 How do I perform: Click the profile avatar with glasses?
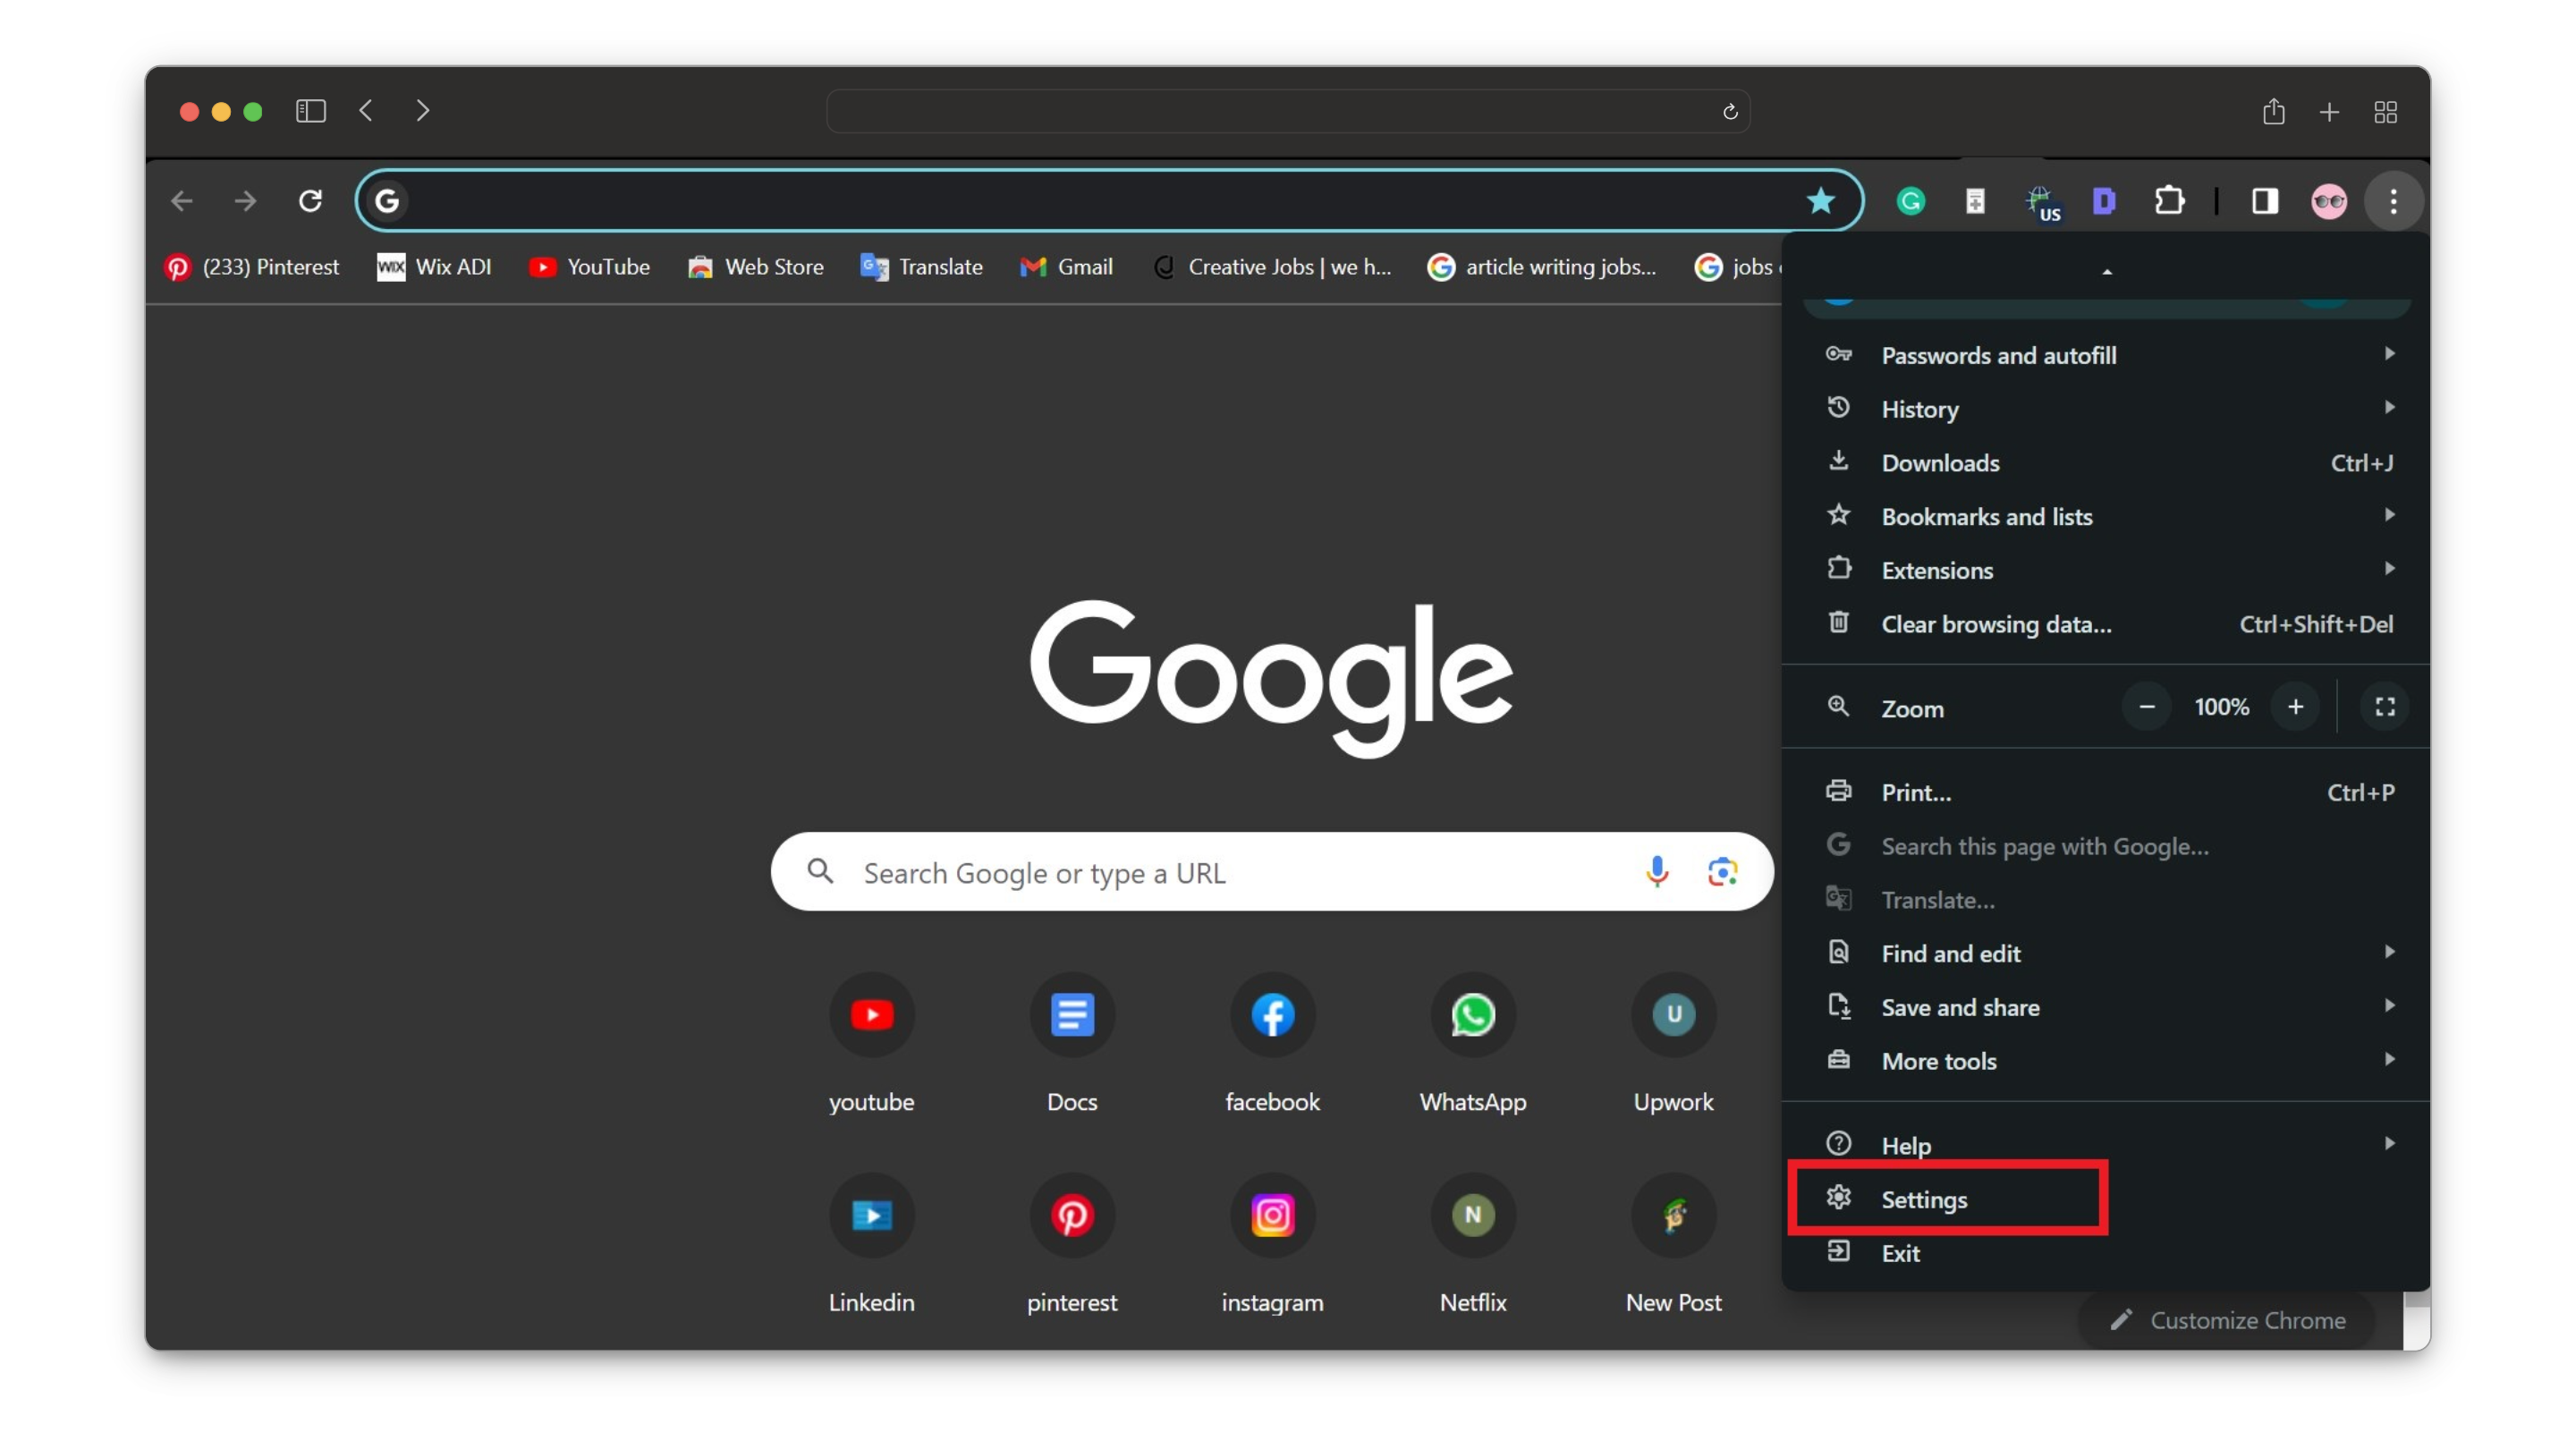(2329, 201)
